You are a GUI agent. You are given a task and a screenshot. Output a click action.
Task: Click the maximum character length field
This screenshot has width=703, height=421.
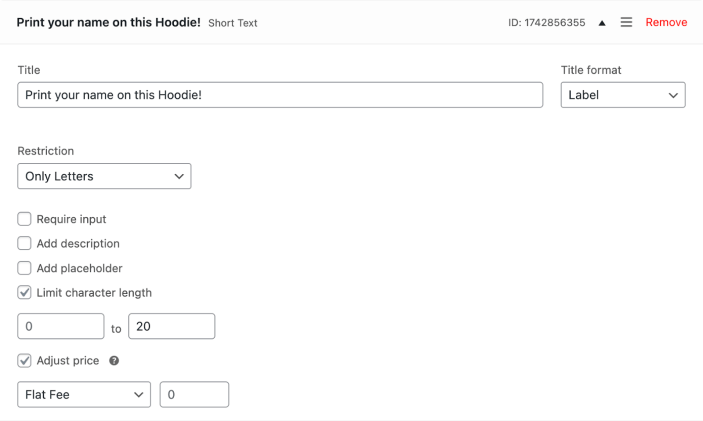(x=171, y=327)
